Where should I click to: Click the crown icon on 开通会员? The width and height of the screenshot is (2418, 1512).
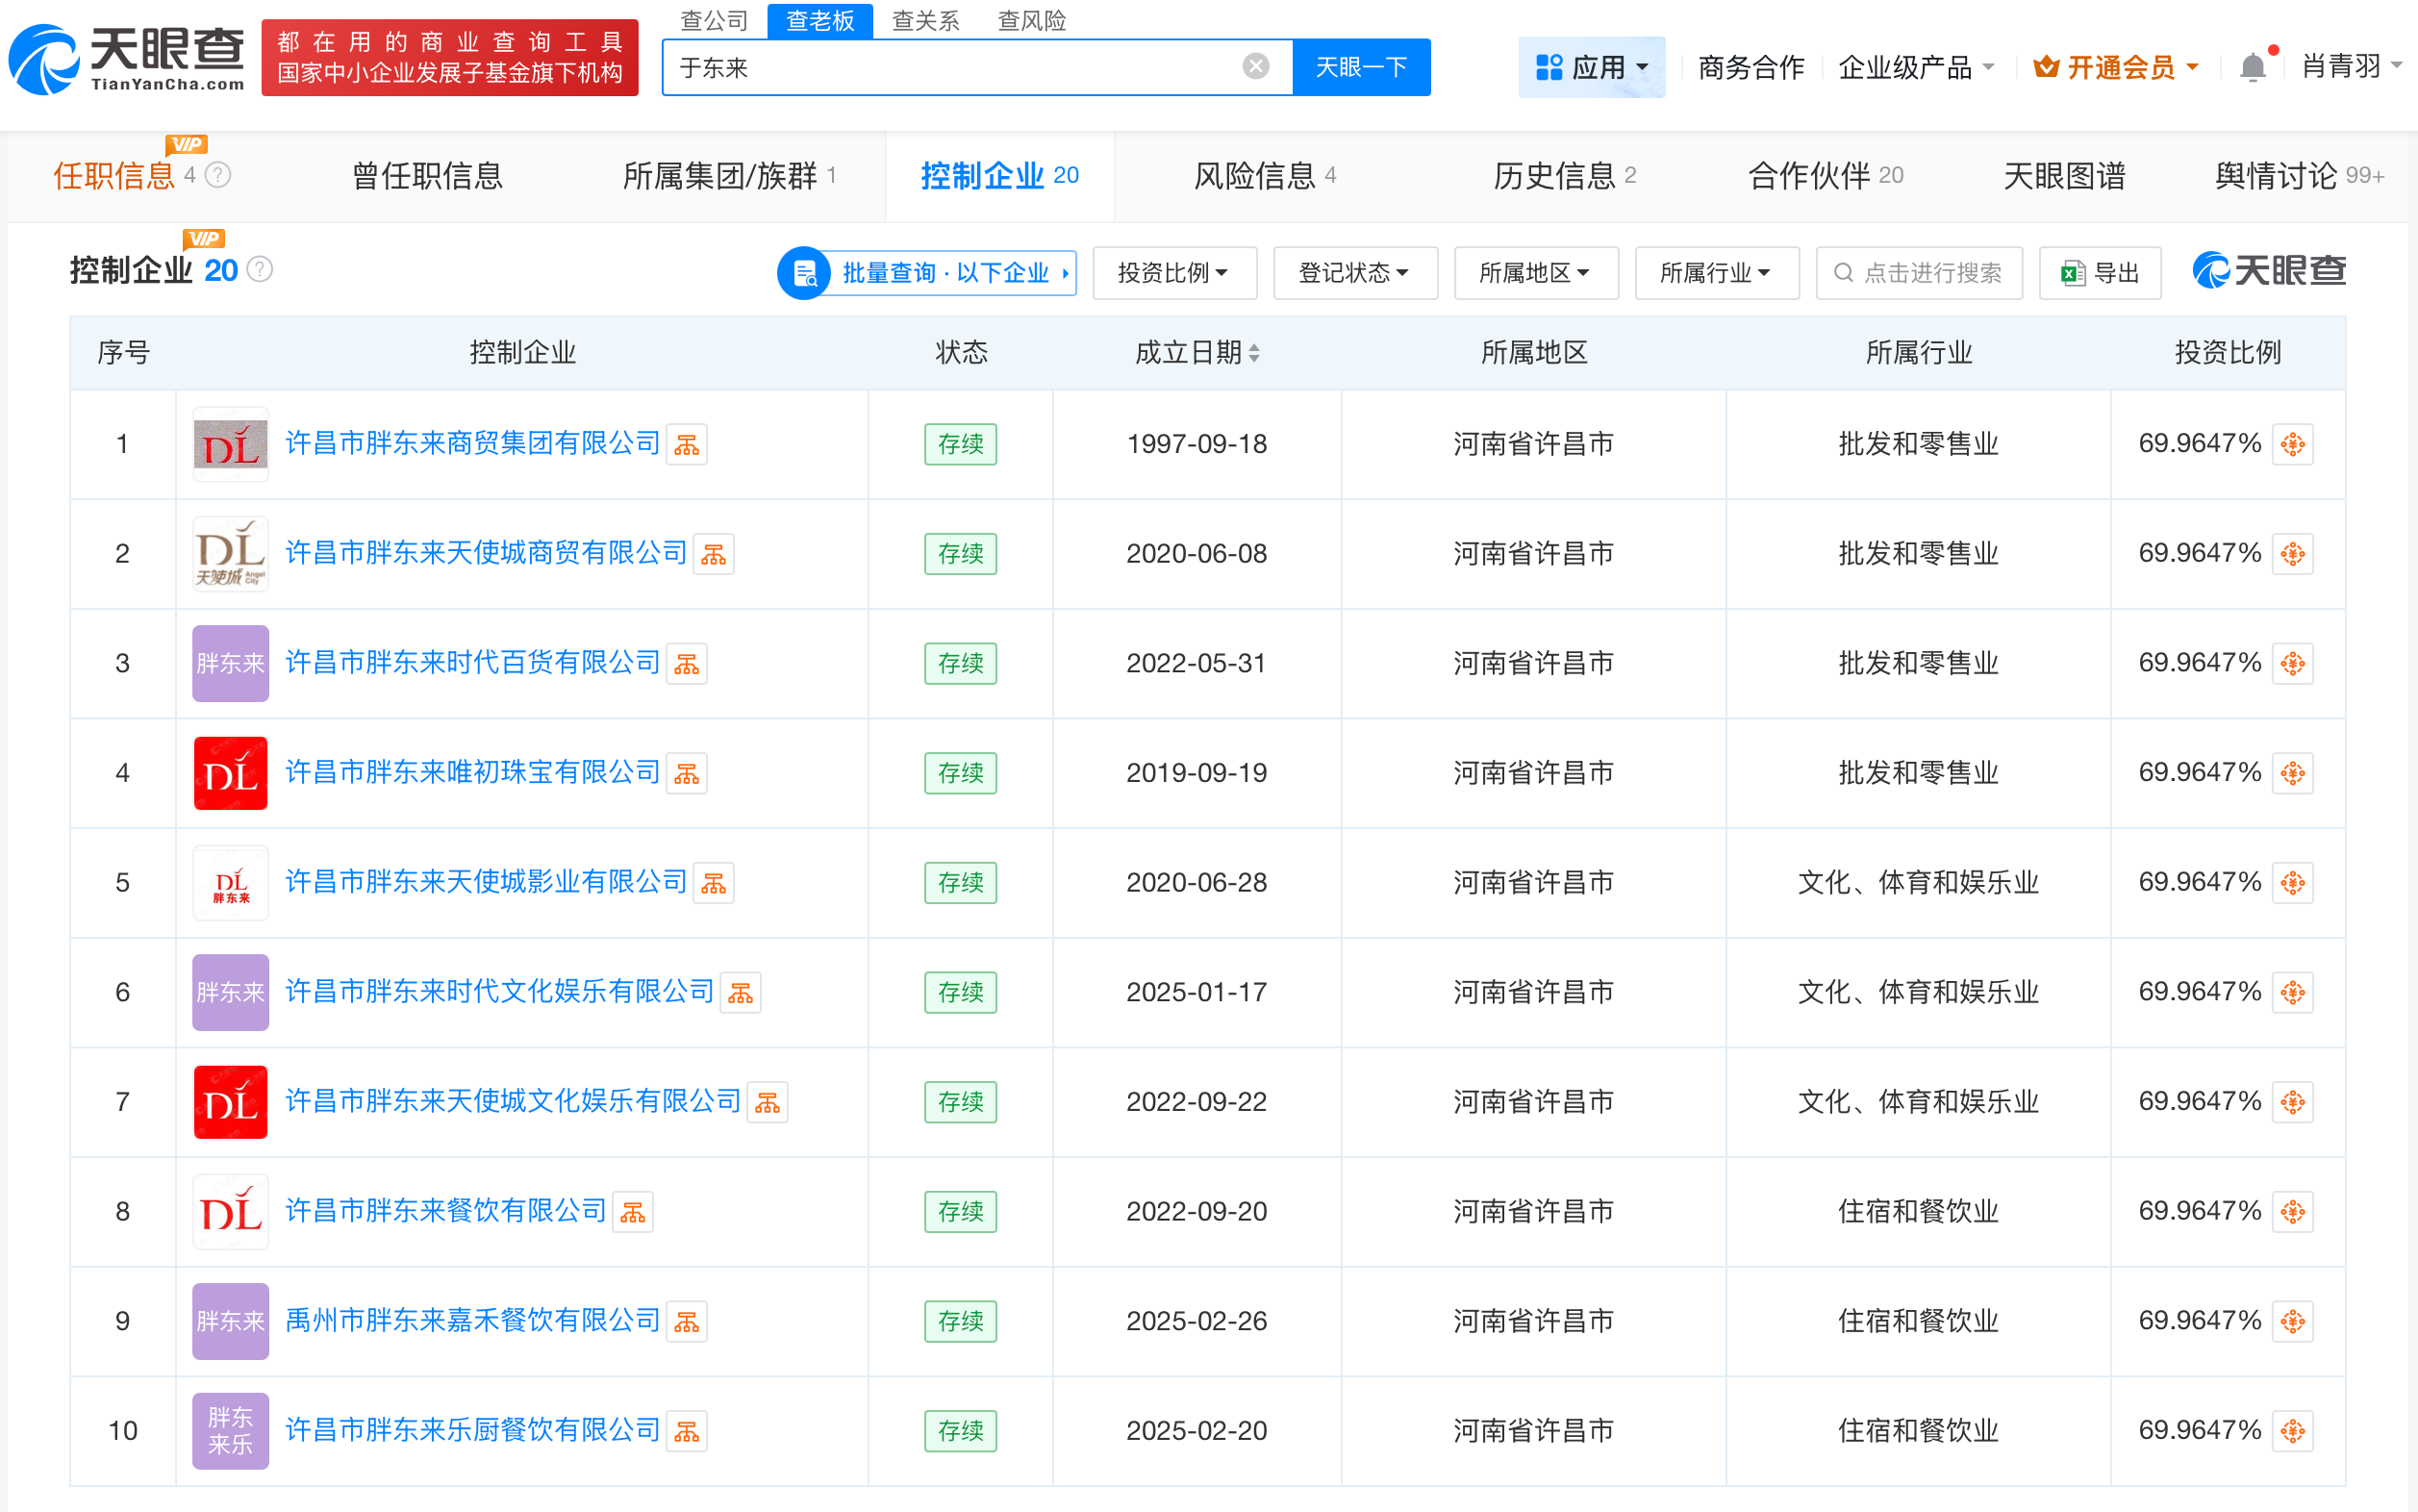pyautogui.click(x=2045, y=66)
